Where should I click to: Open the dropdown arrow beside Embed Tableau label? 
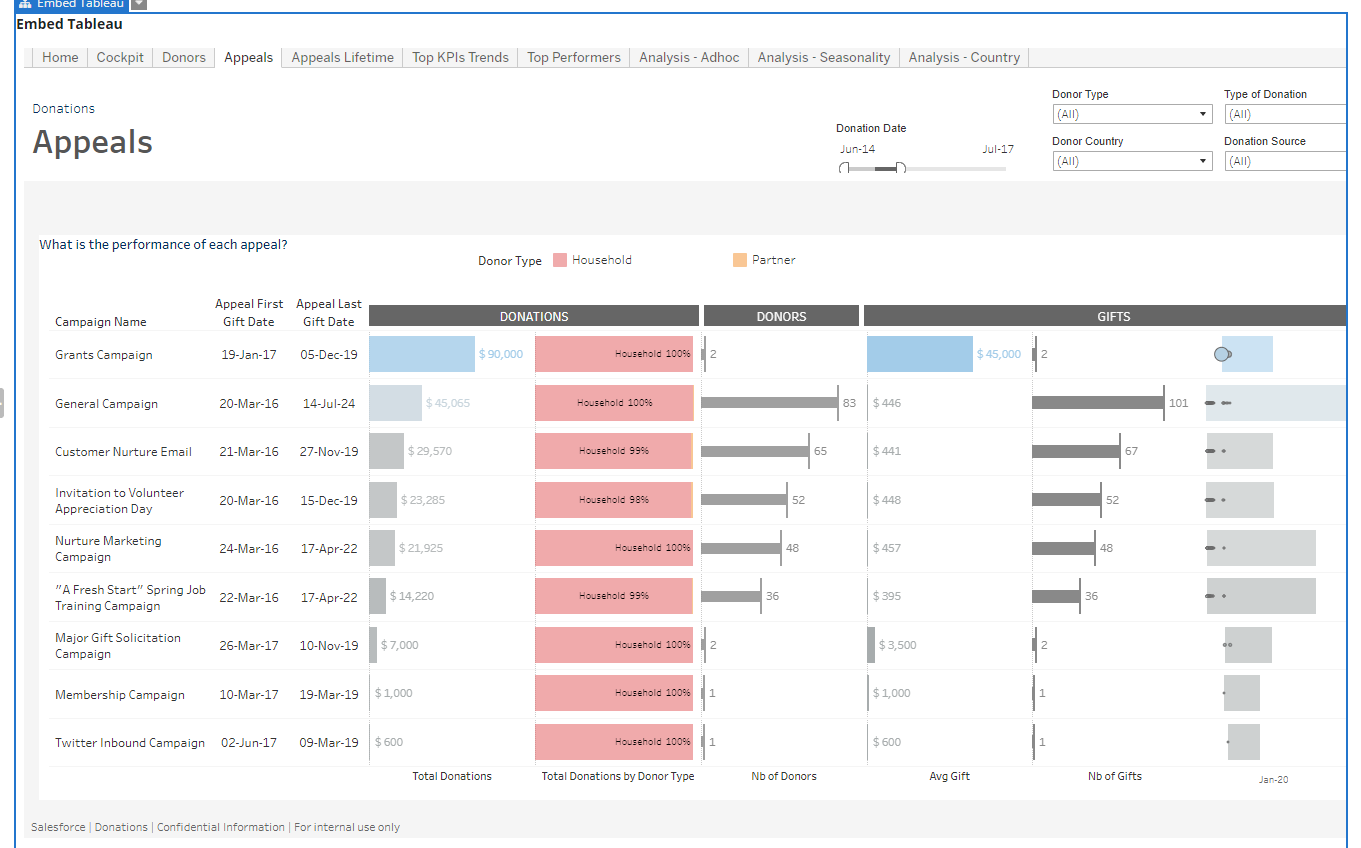(x=139, y=4)
